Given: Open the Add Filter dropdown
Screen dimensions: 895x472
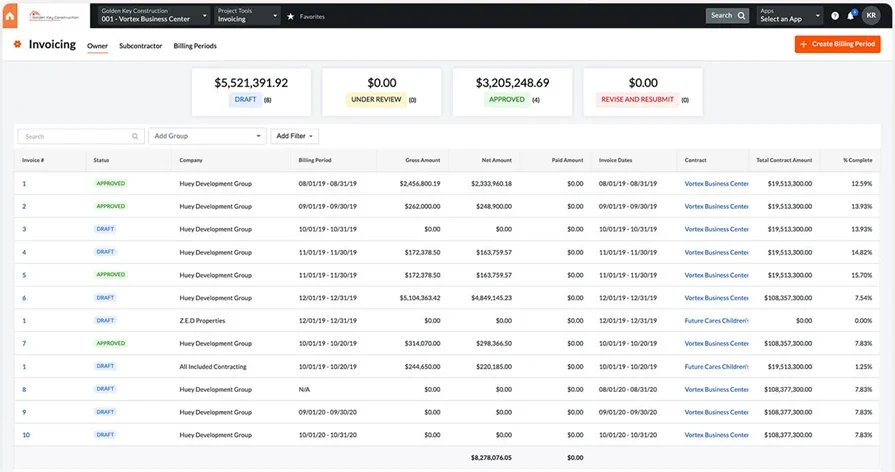Looking at the screenshot, I should pos(295,136).
